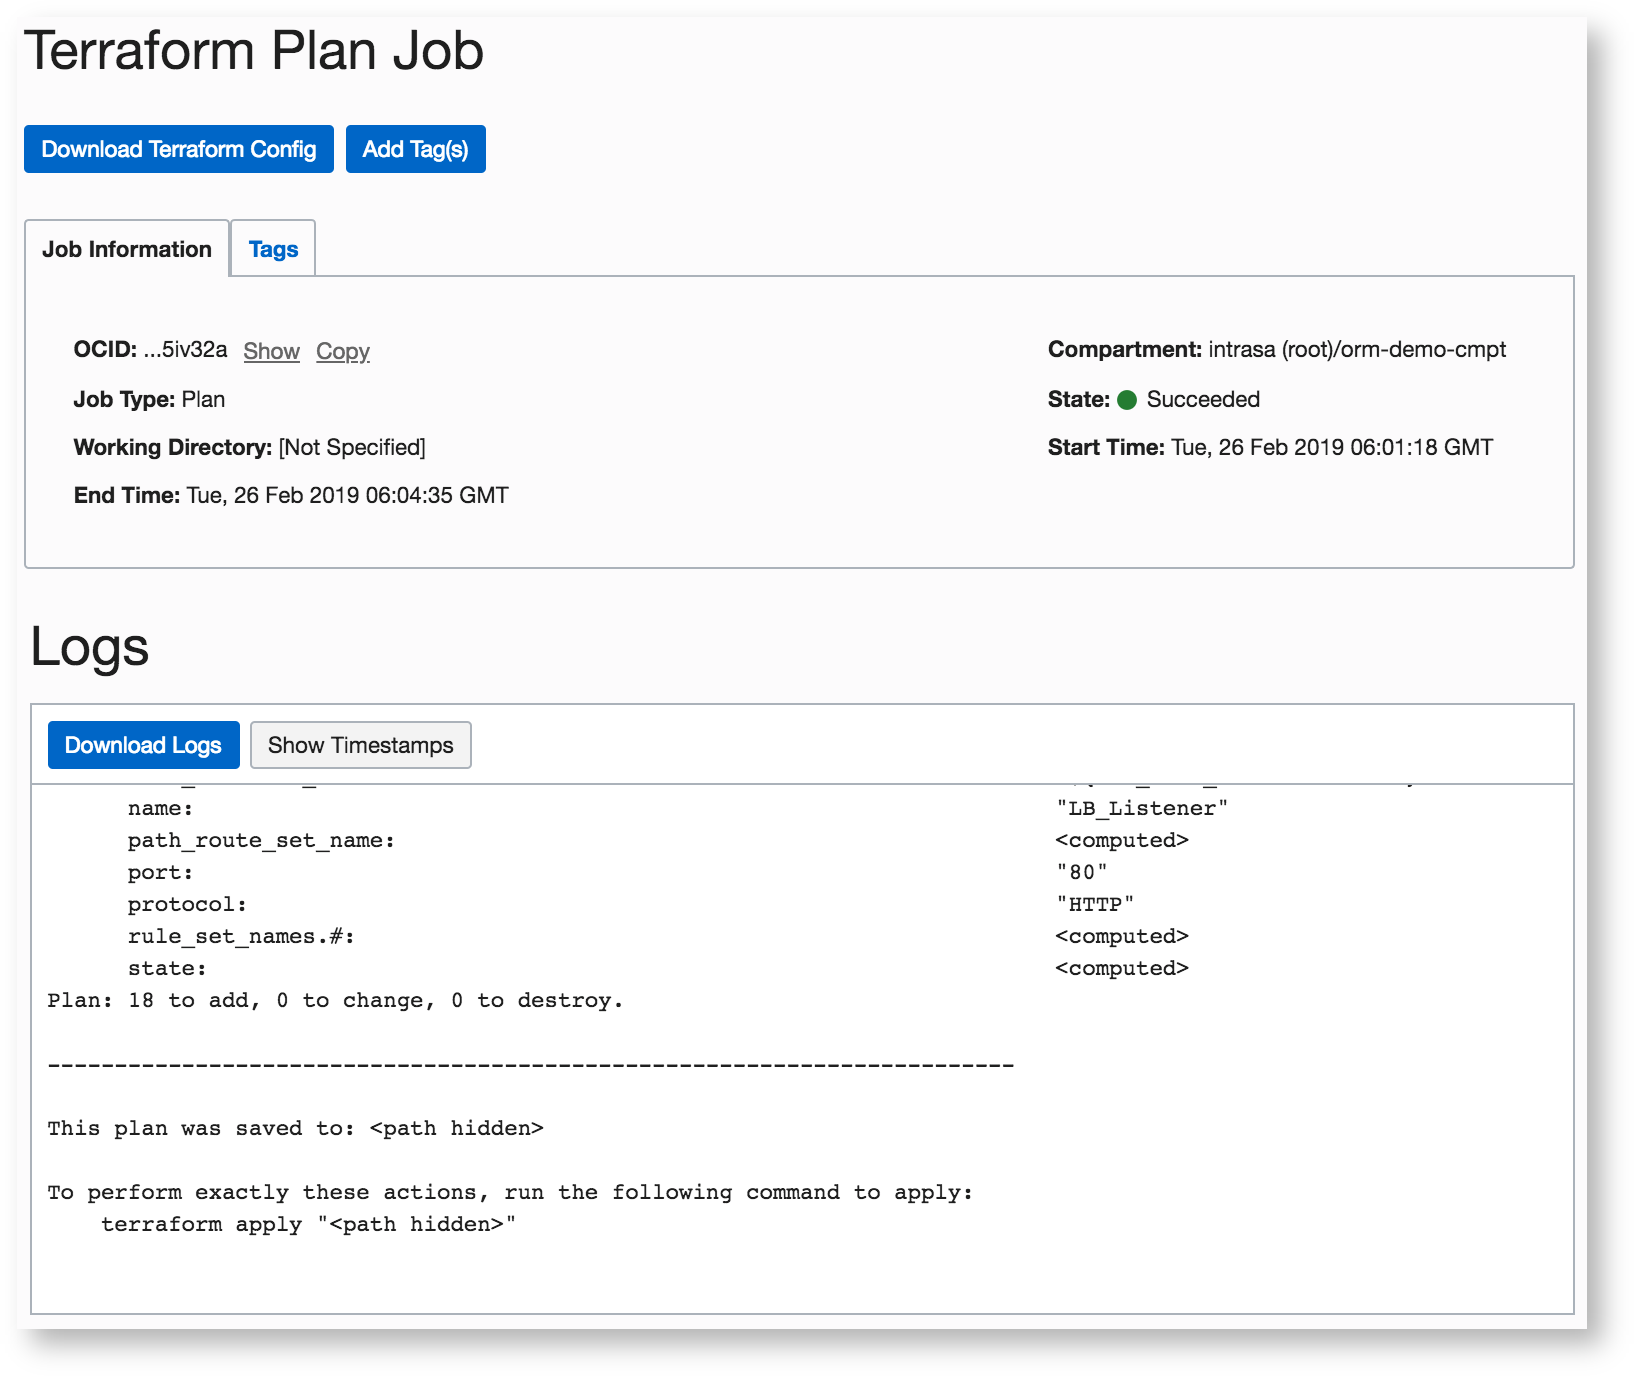The height and width of the screenshot is (1377, 1635).
Task: Click the "LB_Listener" name value in logs
Action: coord(1142,808)
